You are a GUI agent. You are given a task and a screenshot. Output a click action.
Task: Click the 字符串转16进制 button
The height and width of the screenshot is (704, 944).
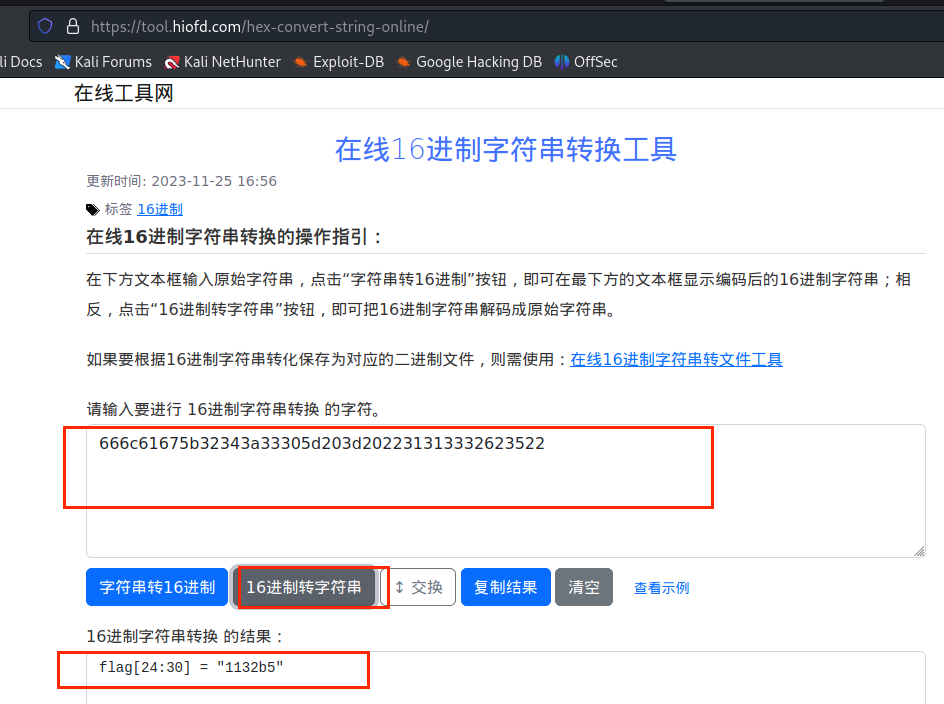157,587
